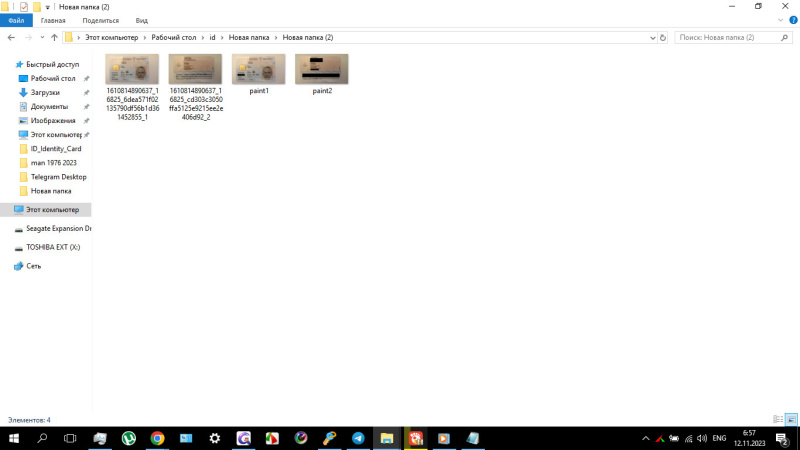Open Windows Settings gear in taskbar

pos(215,438)
